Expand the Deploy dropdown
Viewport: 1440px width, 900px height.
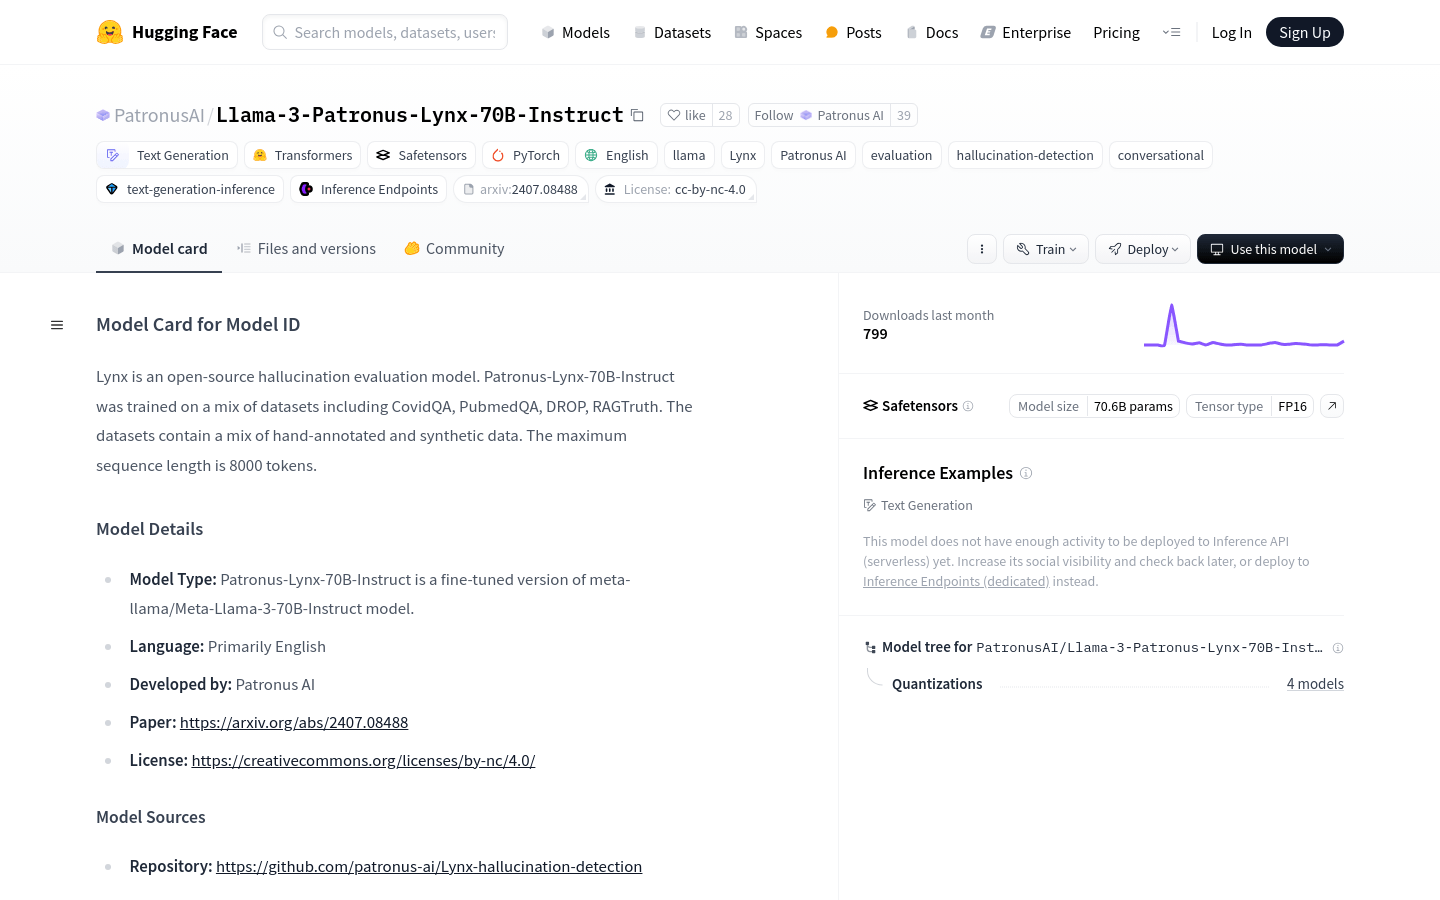(1143, 249)
